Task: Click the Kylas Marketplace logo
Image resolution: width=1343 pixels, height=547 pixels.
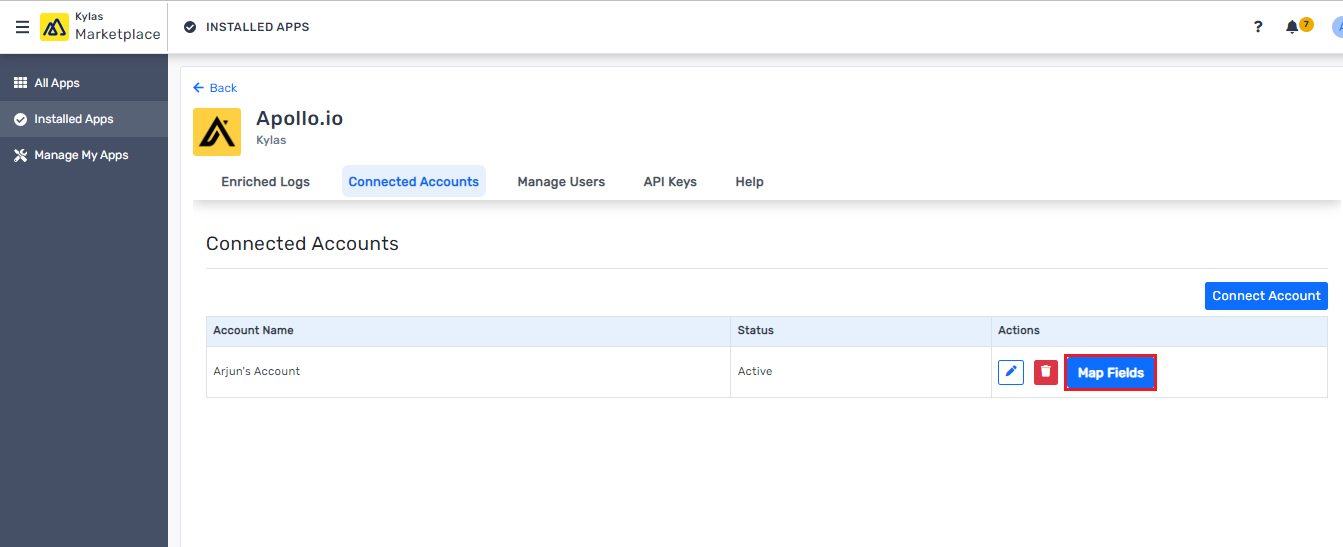Action: [x=100, y=27]
